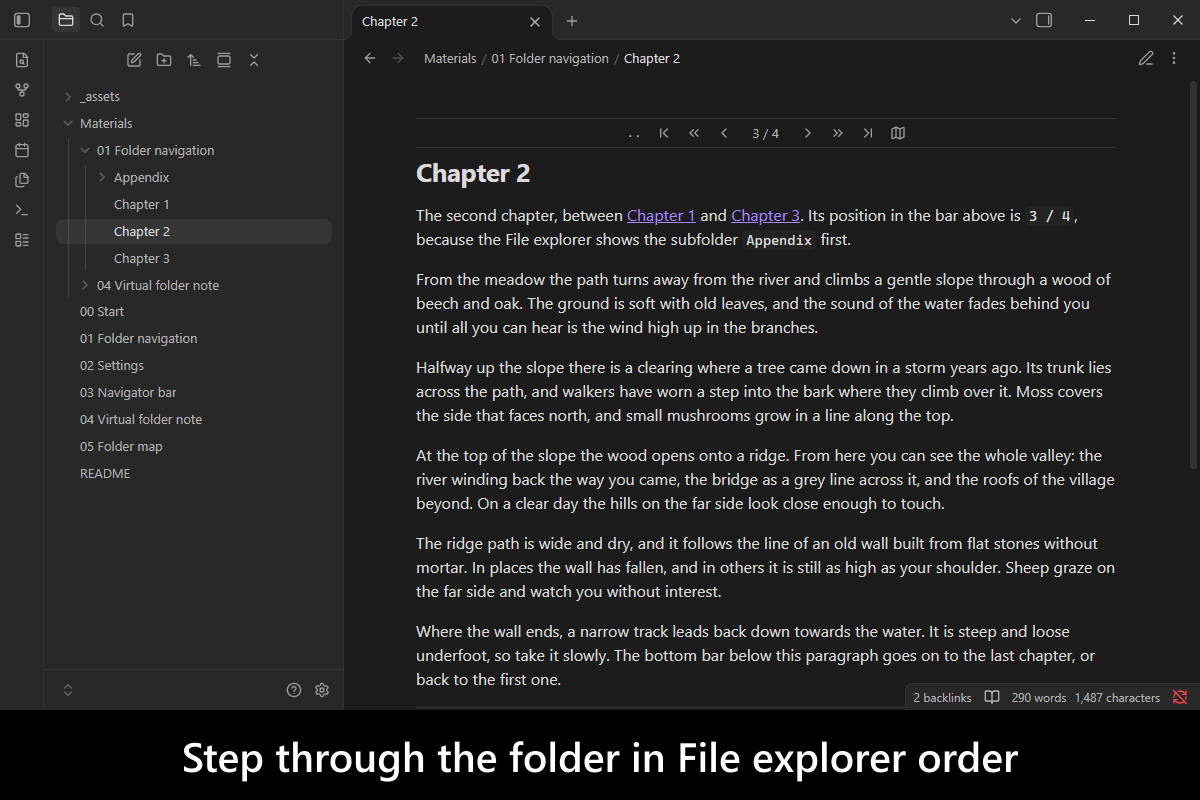
Task: Select Chapter 2 in the file tree
Action: (194, 231)
